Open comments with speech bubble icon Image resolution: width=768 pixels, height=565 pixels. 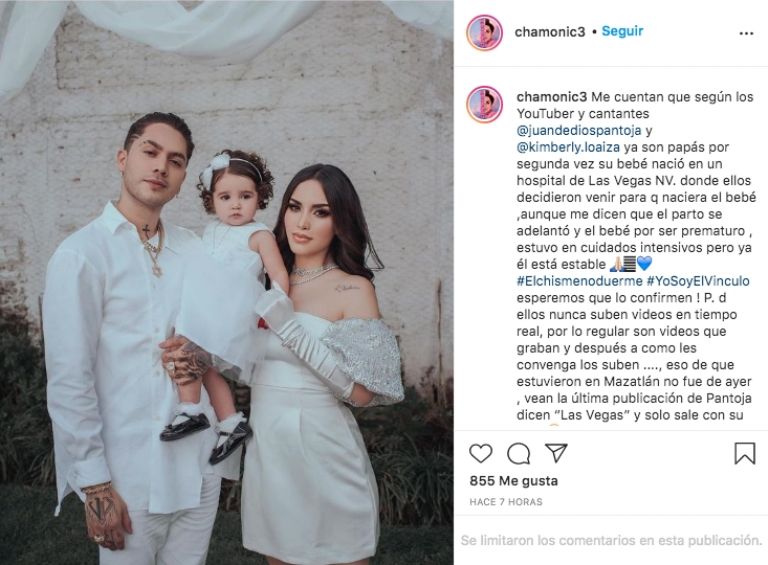[518, 454]
